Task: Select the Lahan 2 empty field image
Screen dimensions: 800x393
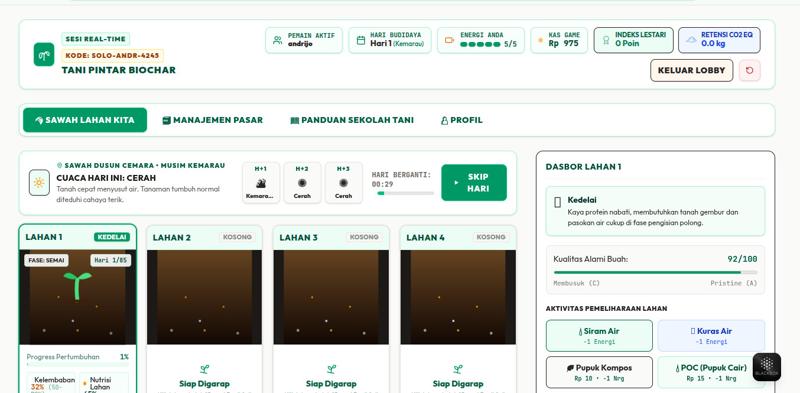Action: 204,297
